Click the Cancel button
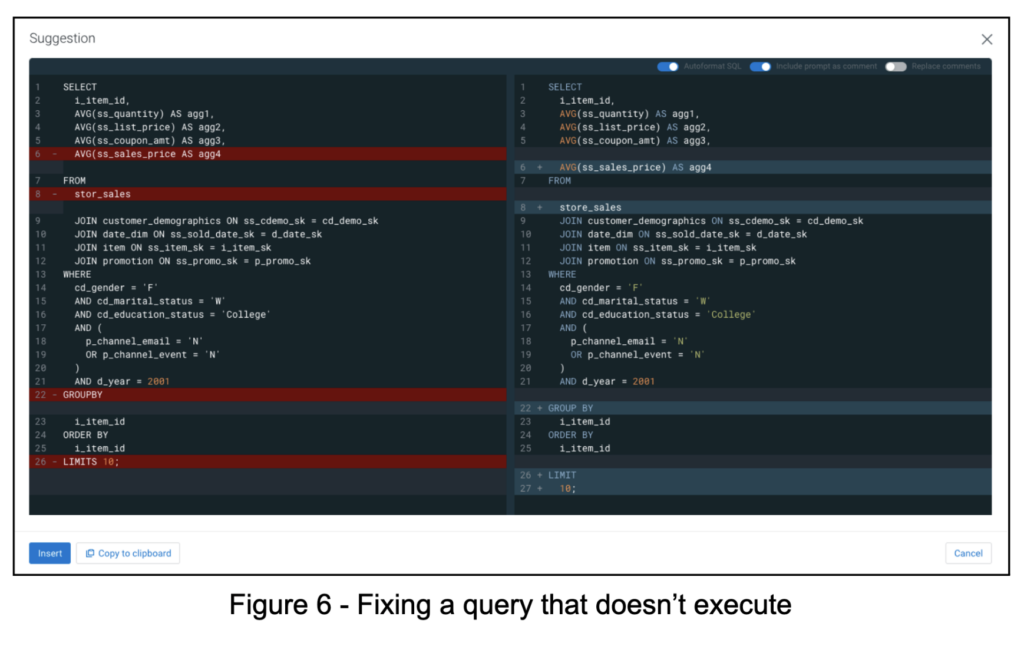 [x=967, y=553]
